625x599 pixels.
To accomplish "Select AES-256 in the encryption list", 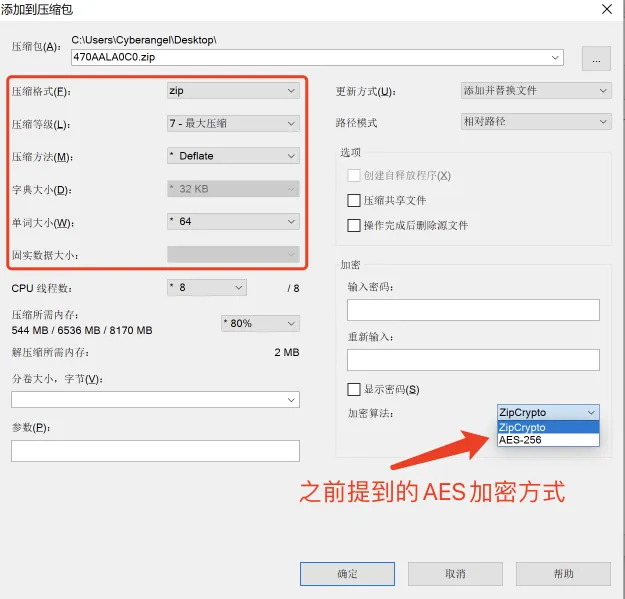I will pyautogui.click(x=548, y=440).
